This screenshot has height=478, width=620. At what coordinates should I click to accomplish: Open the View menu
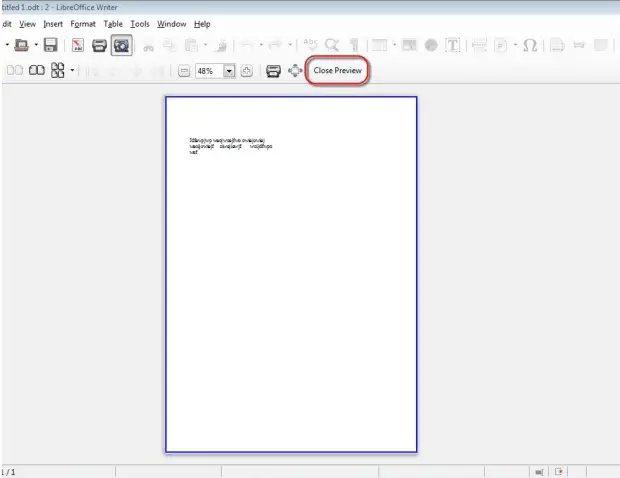[x=27, y=23]
